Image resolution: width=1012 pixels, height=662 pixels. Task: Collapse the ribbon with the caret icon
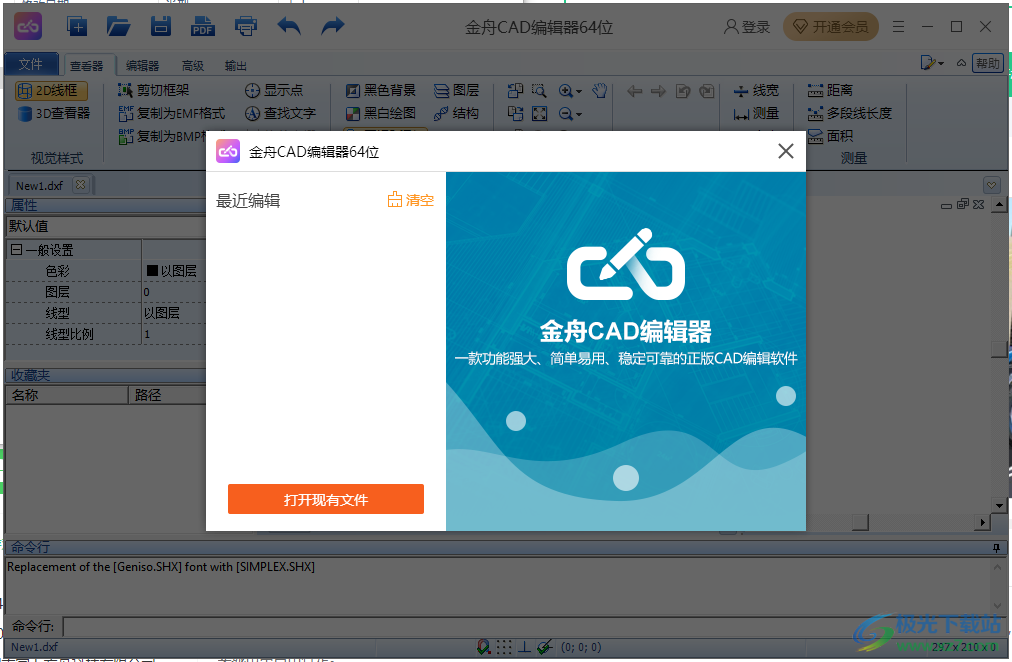tap(961, 63)
